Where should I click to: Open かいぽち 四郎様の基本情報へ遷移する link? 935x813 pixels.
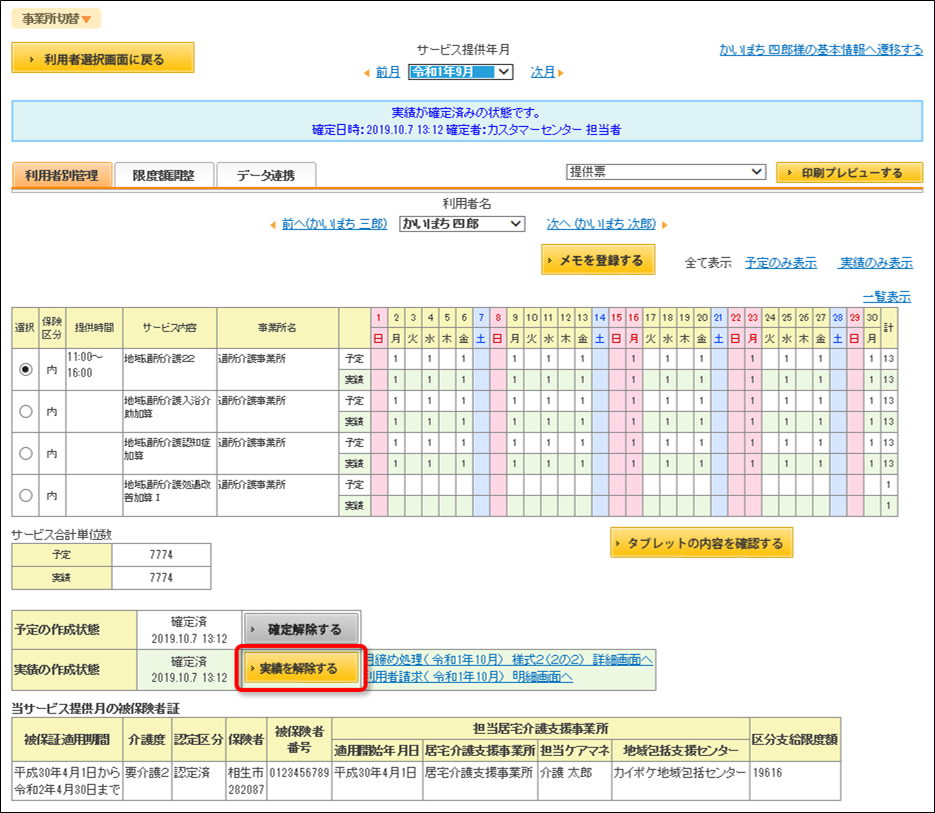click(821, 50)
